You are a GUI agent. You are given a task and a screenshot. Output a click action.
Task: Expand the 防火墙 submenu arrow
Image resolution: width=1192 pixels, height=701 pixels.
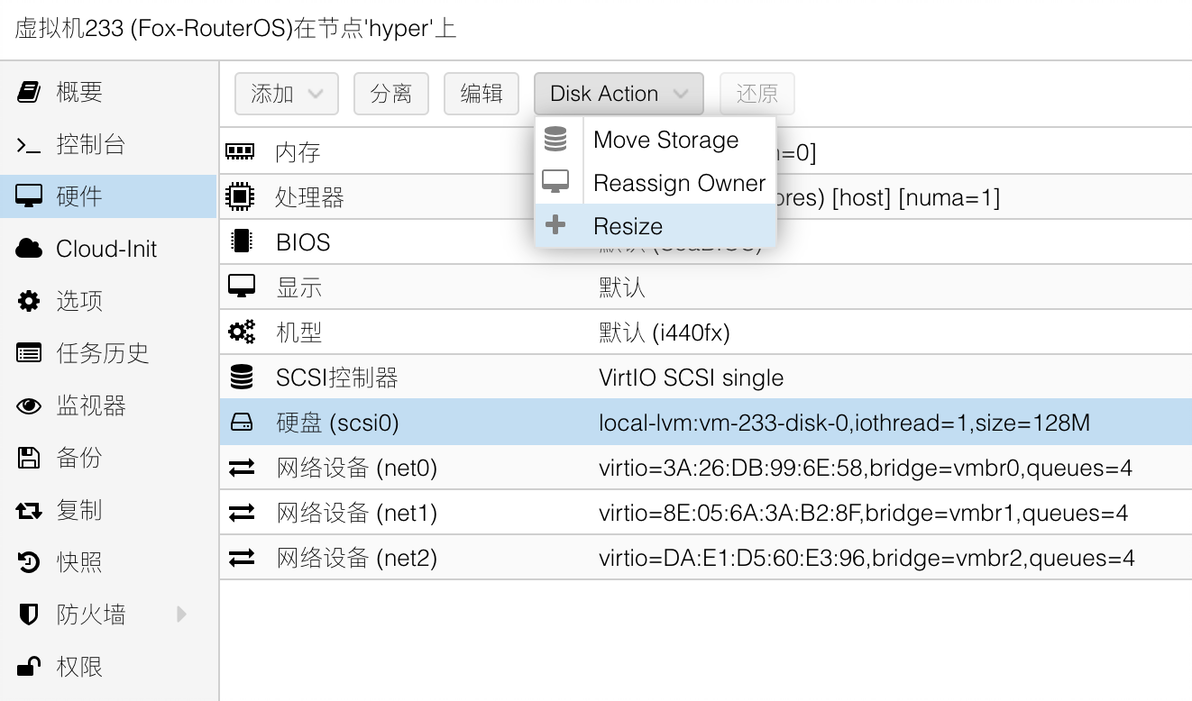point(182,614)
